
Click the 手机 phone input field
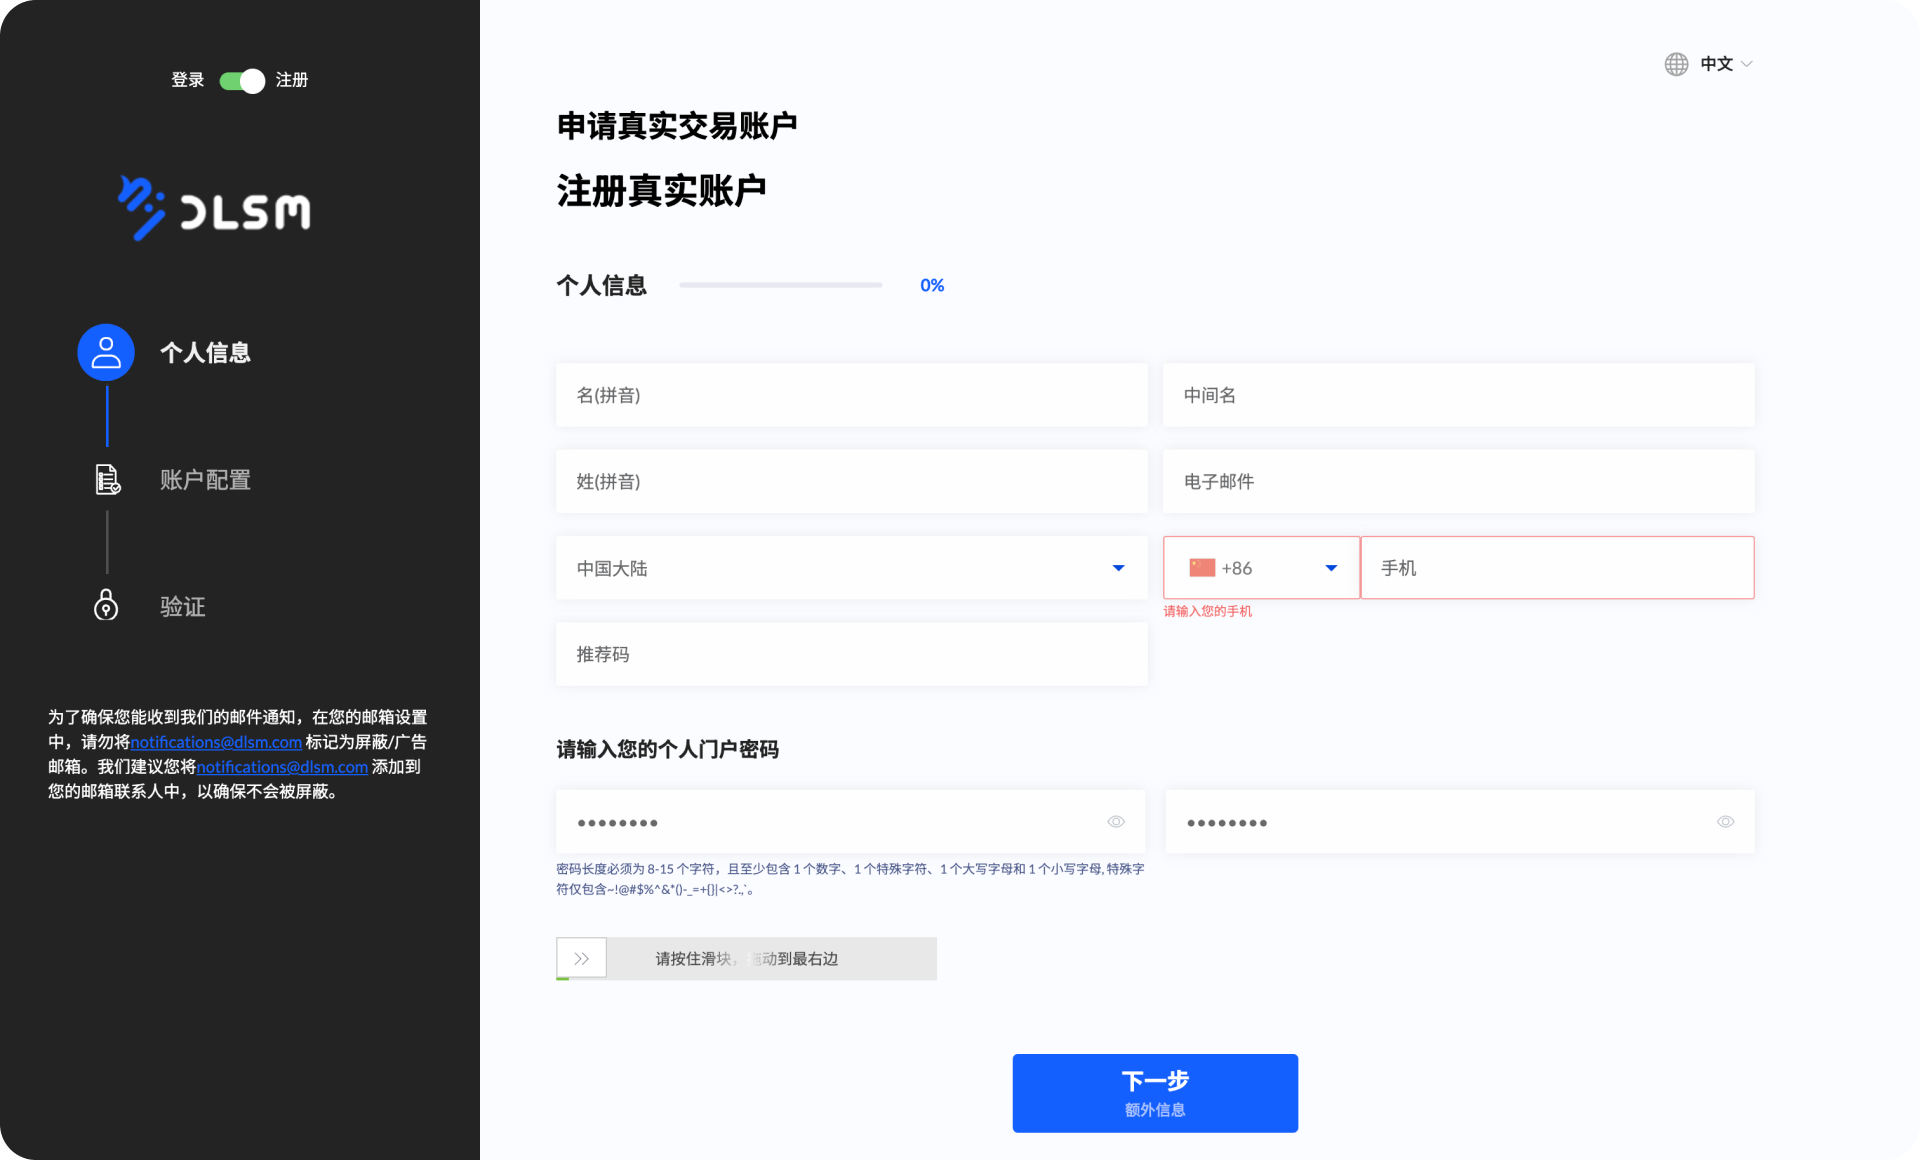(1556, 567)
